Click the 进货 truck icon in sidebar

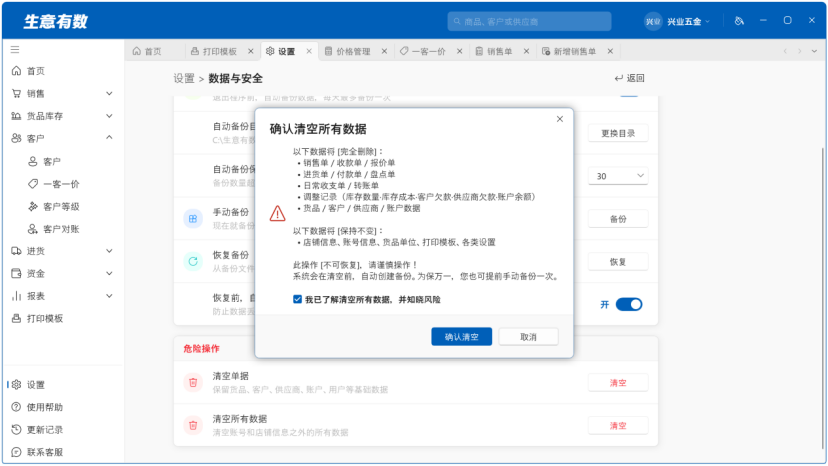pos(16,251)
